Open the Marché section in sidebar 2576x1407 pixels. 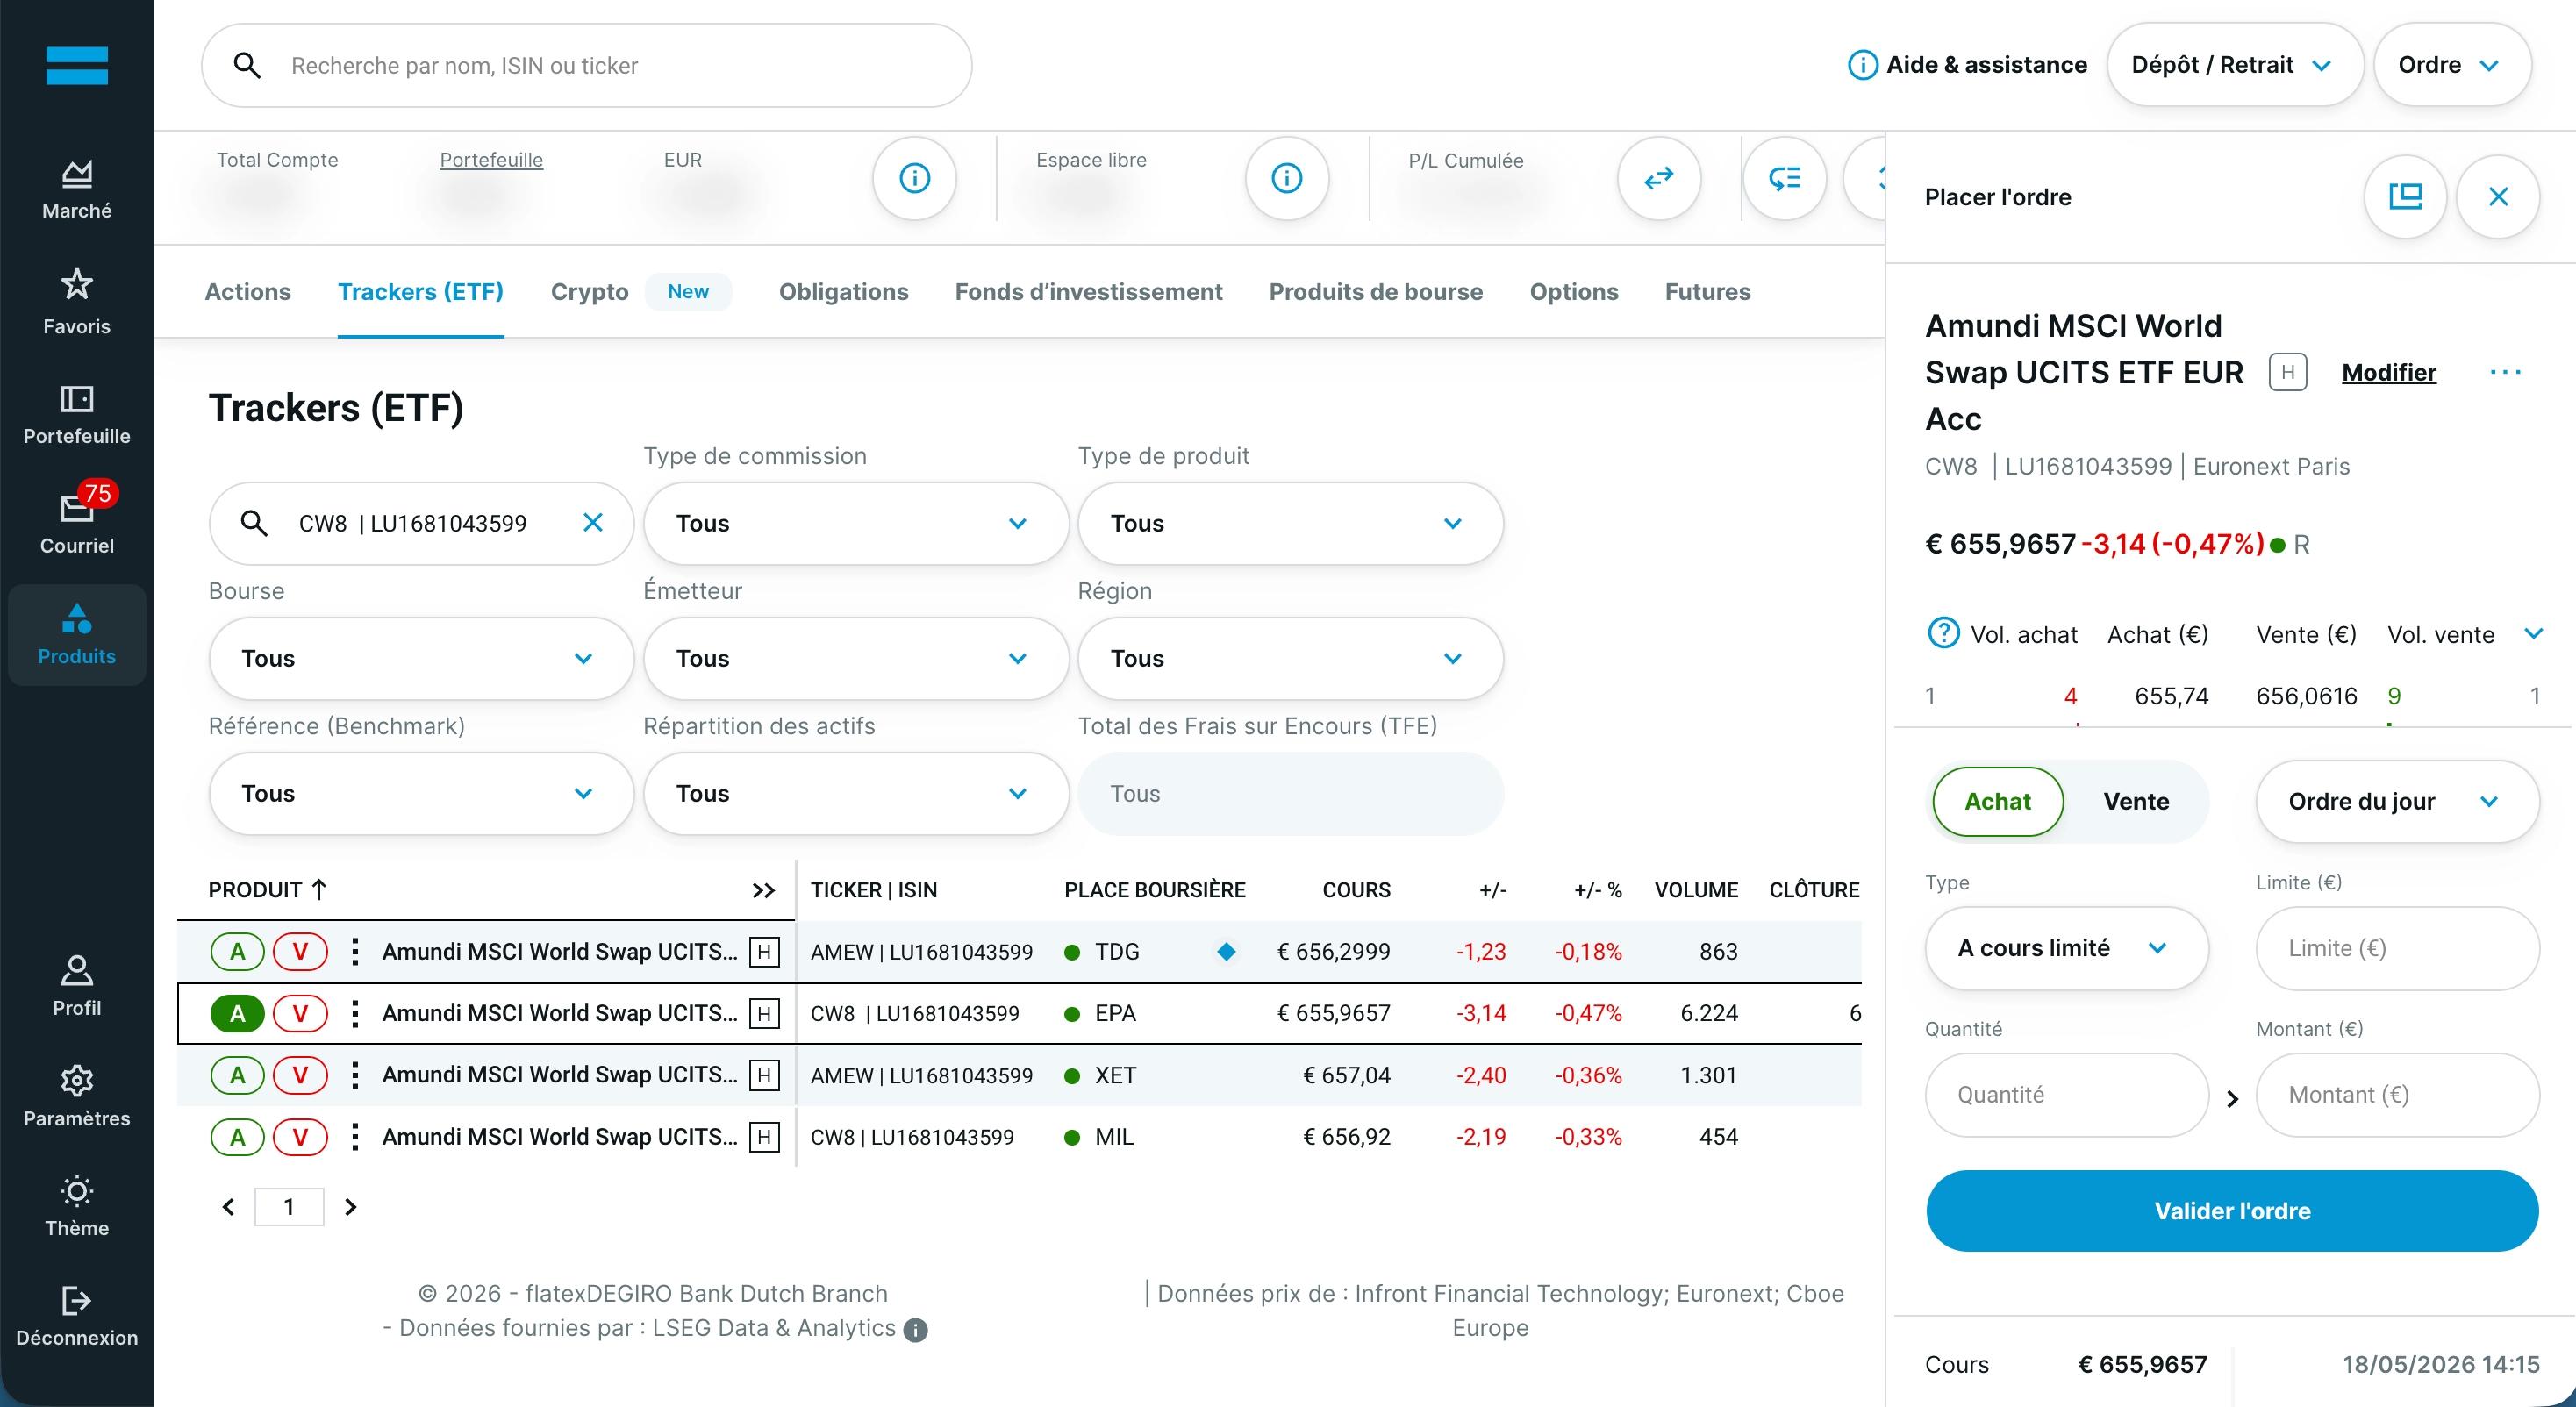pos(77,190)
